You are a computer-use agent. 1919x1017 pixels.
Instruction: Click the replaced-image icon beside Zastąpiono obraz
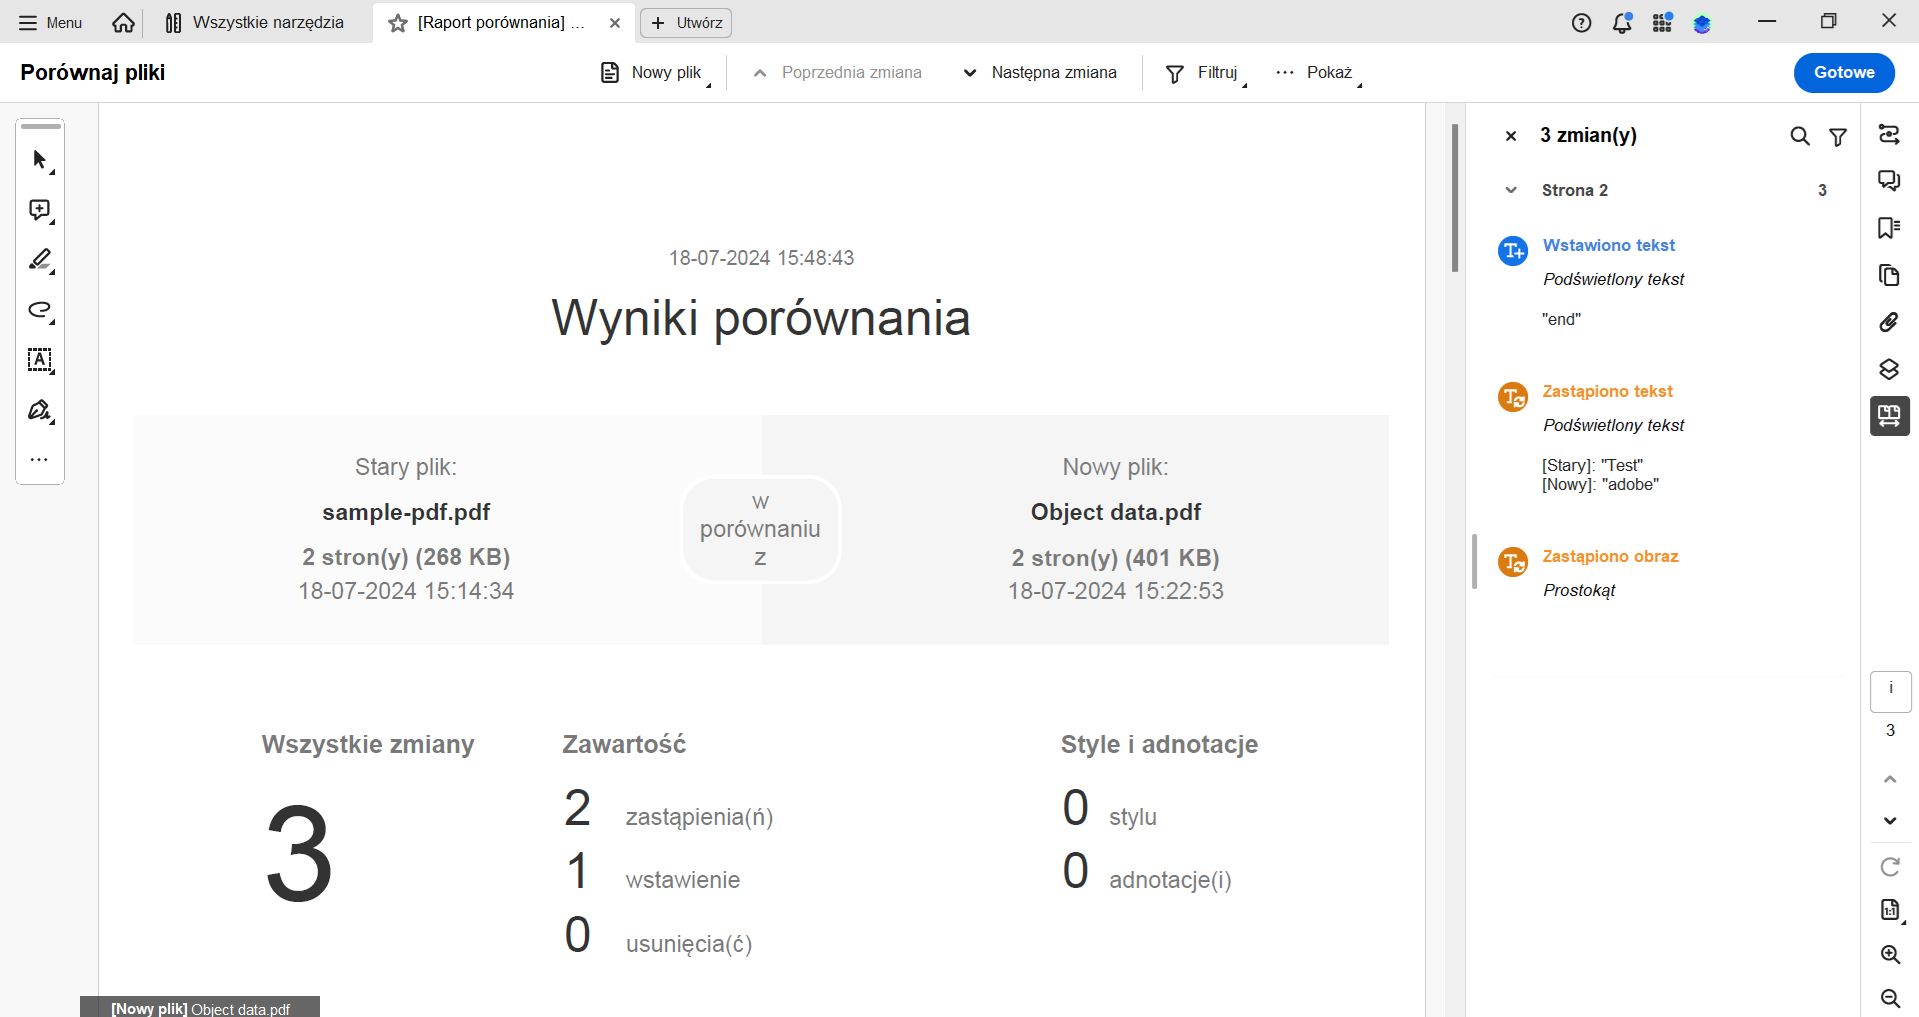point(1512,562)
